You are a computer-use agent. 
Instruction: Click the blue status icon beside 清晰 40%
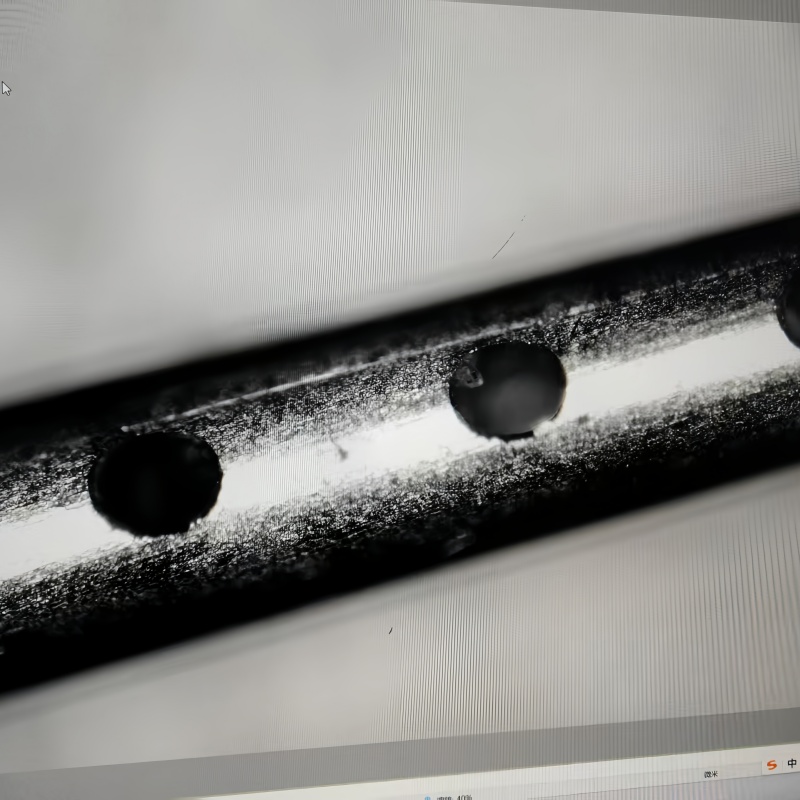click(x=426, y=796)
